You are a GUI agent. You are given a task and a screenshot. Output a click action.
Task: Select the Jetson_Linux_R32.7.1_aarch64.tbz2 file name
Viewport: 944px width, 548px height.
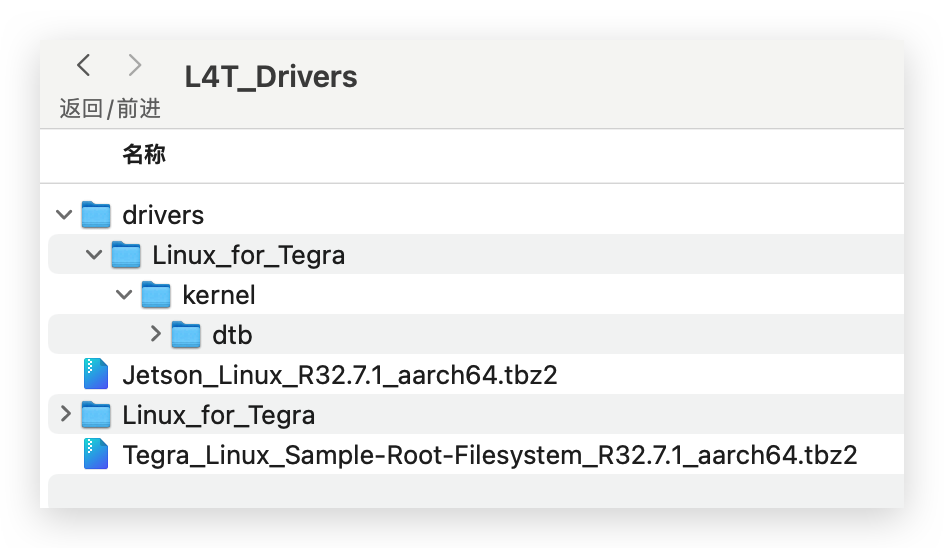coord(340,375)
